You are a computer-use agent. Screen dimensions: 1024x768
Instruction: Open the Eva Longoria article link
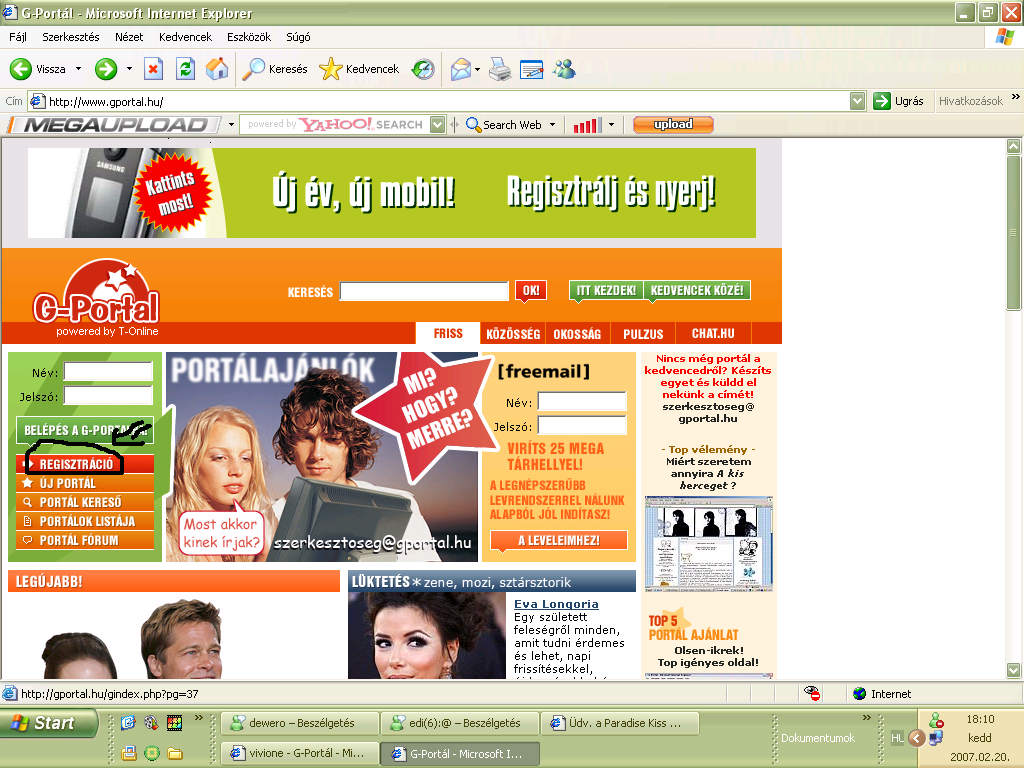(x=556, y=604)
